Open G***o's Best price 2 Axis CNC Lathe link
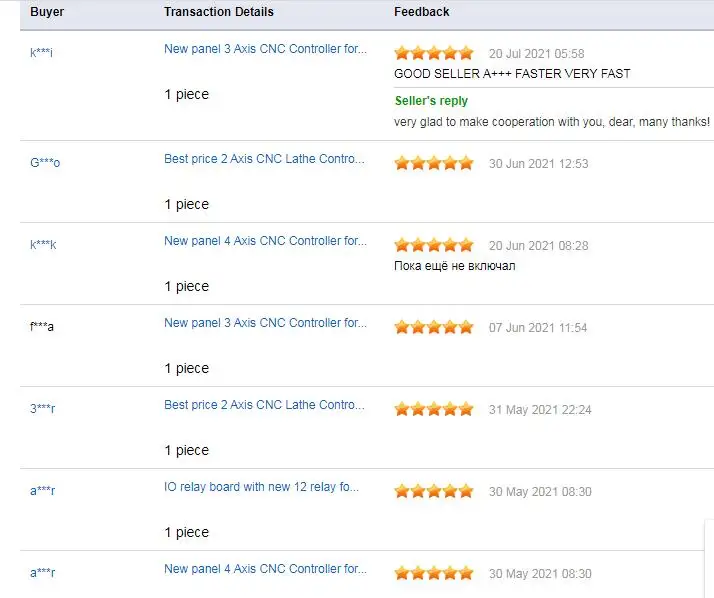The width and height of the screenshot is (714, 598). [x=265, y=159]
